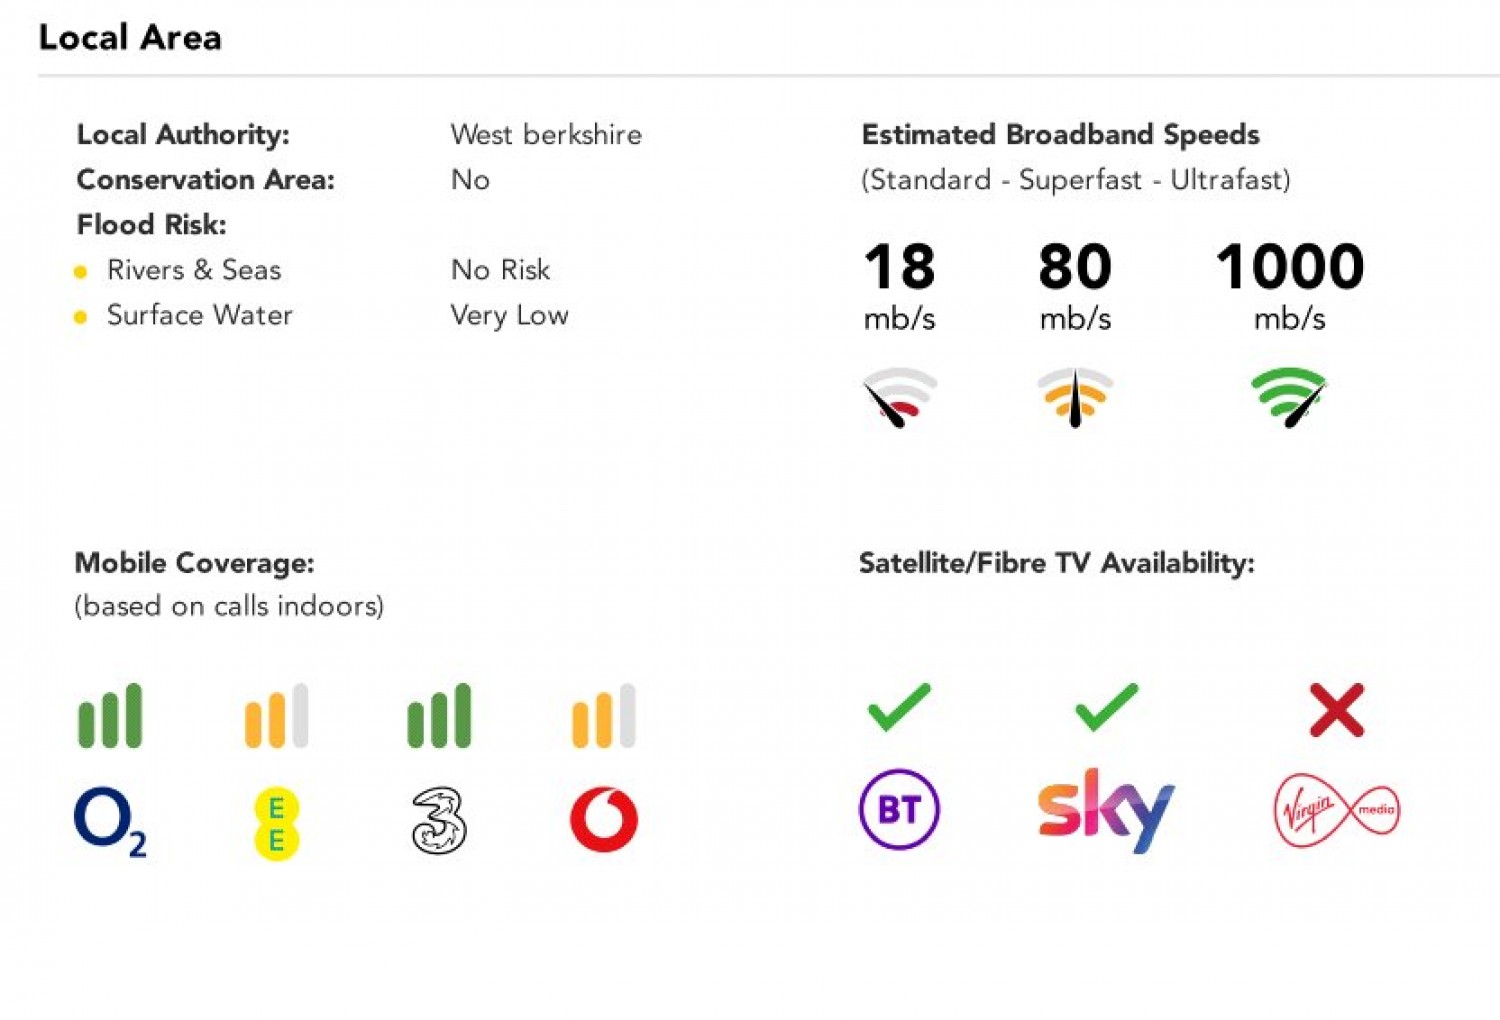Image resolution: width=1500 pixels, height=1020 pixels.
Task: Click the O2 signal strength bars
Action: point(110,716)
